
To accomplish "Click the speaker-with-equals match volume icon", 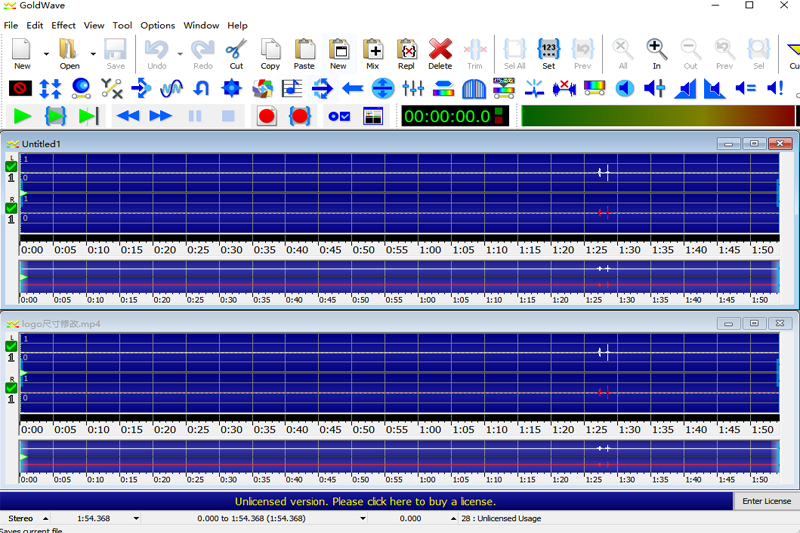I will (x=745, y=88).
